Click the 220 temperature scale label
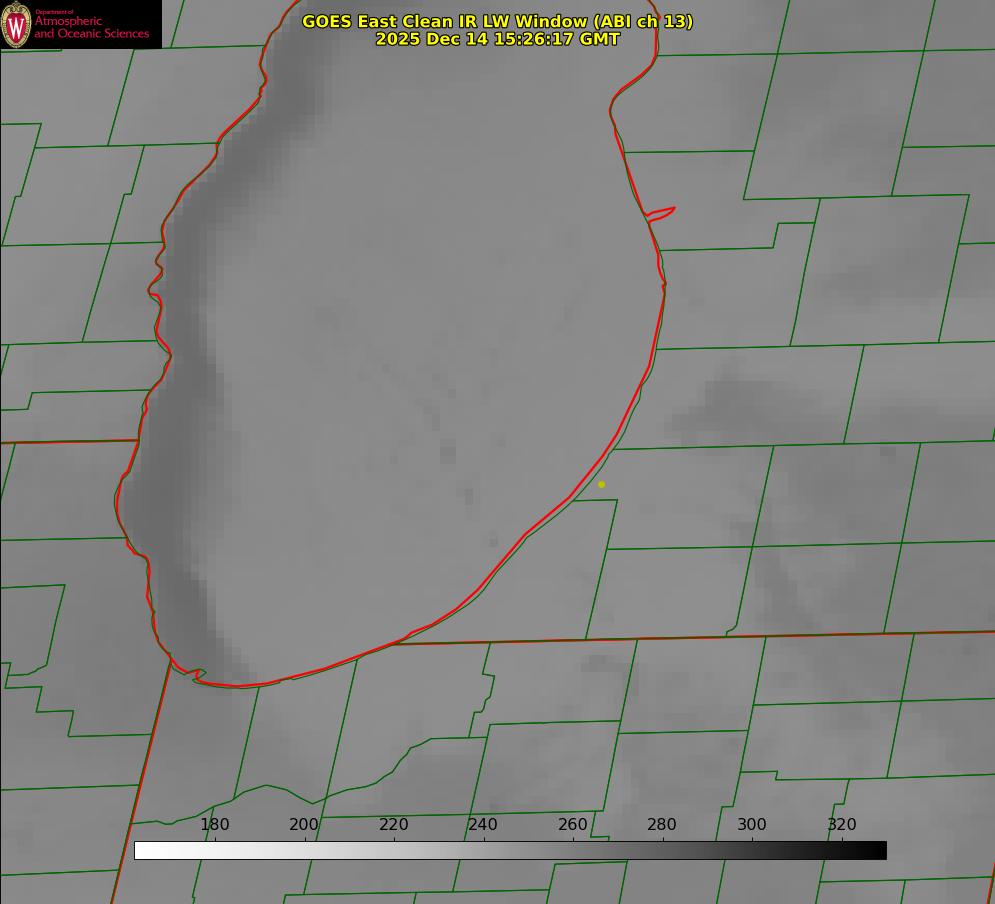995x904 pixels. (x=394, y=824)
